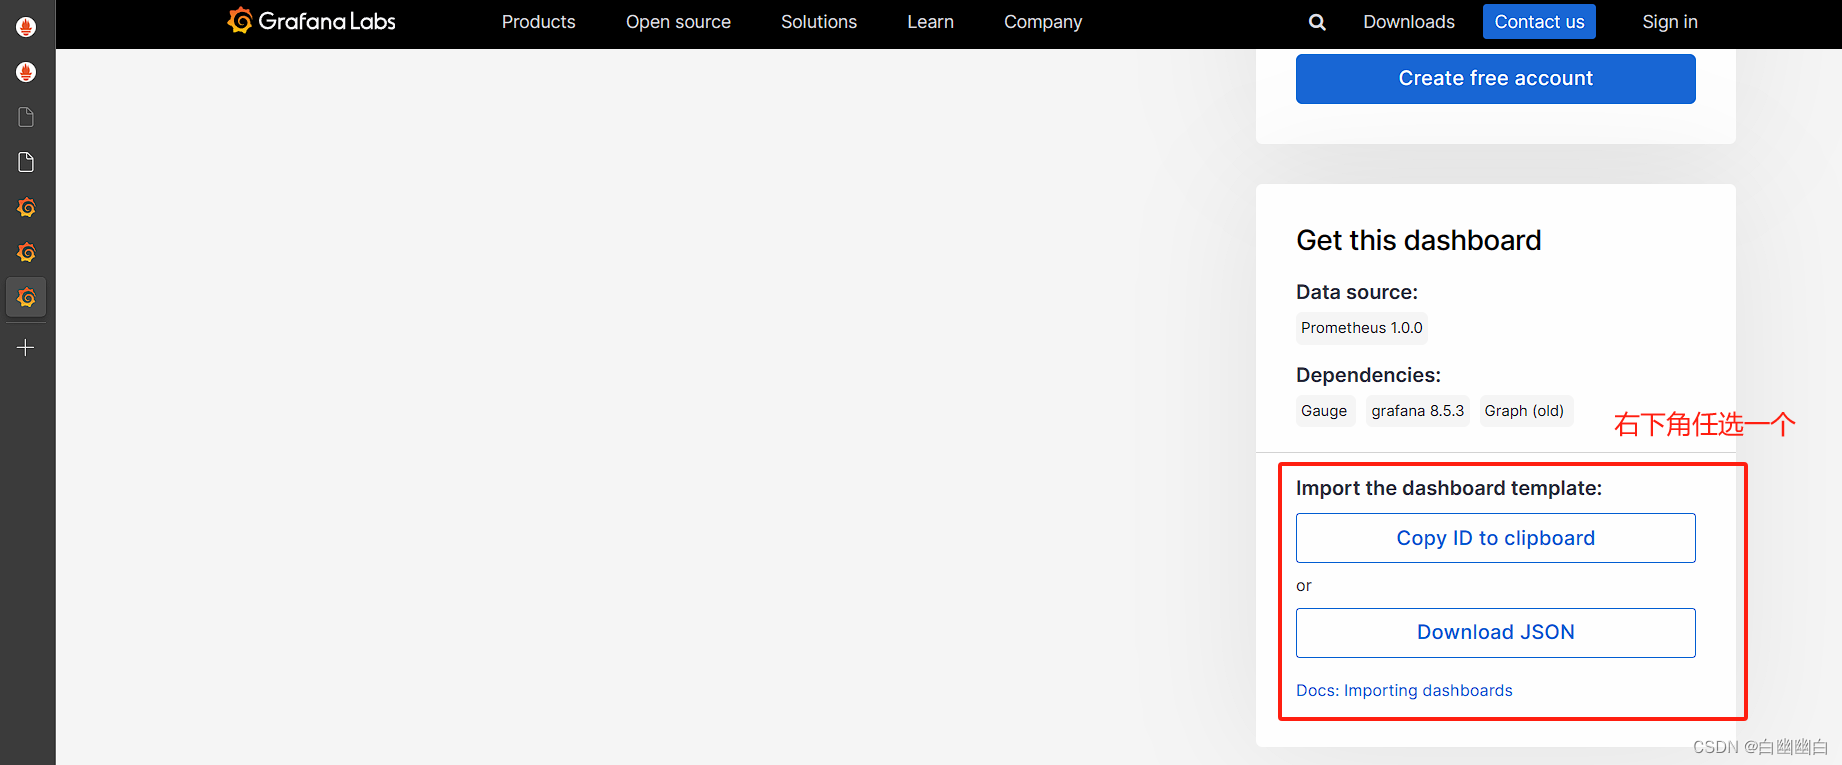Screen dimensions: 1842x765
Task: Open the second Prometheus flame tab in sidebar
Action: (26, 72)
